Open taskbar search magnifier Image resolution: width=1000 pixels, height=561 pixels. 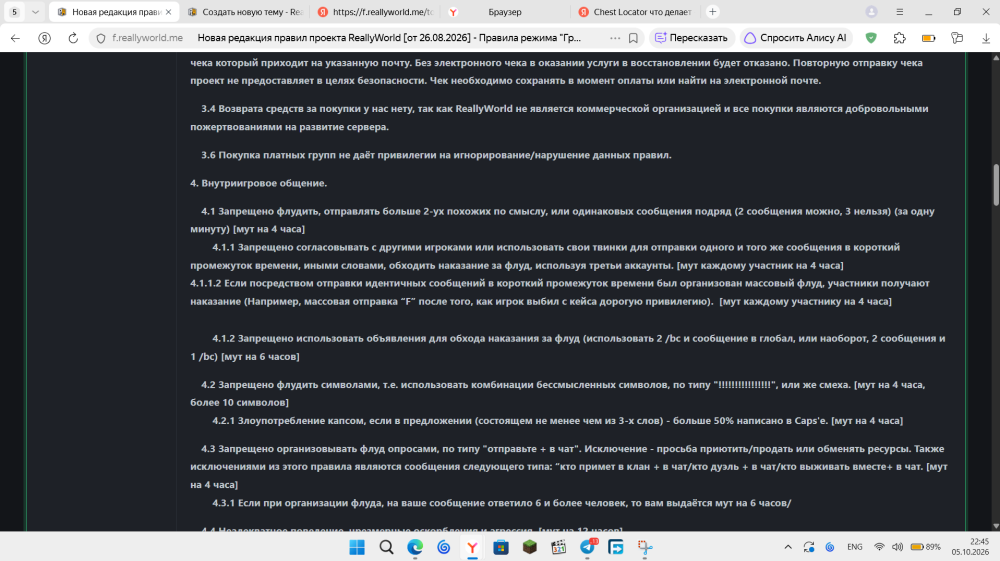pos(386,547)
